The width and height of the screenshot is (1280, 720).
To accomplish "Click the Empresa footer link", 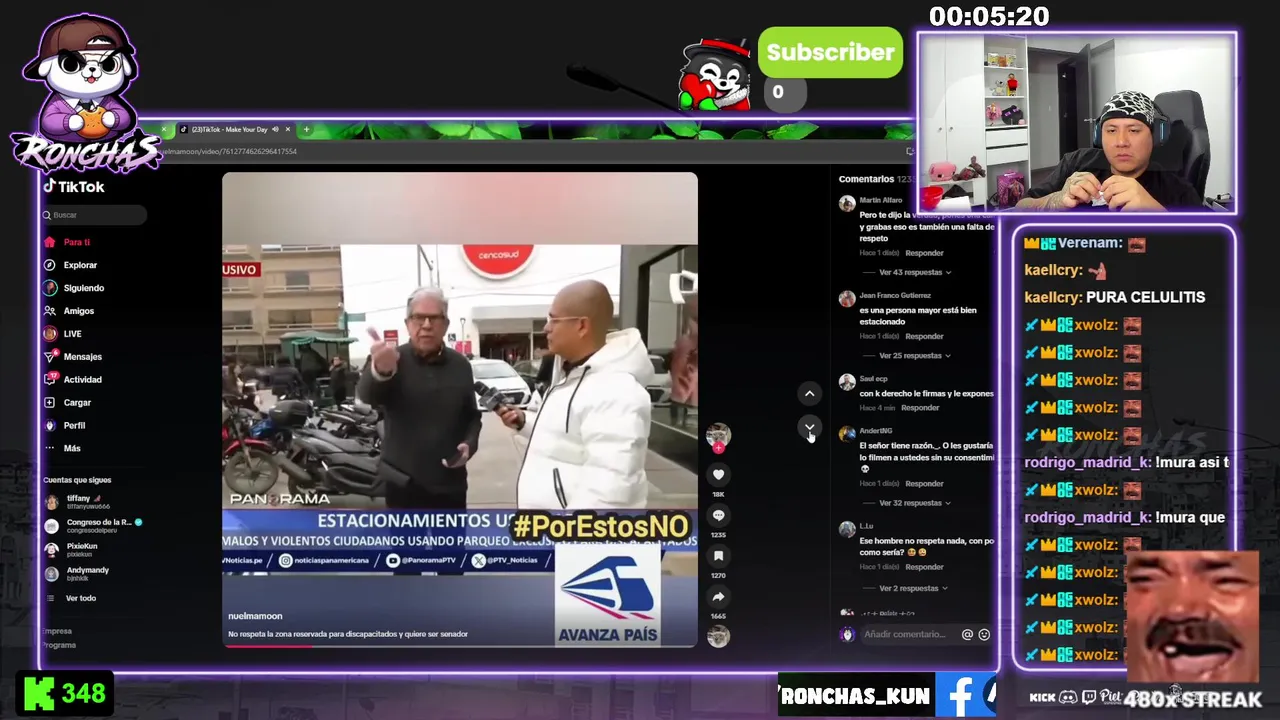I will click(58, 631).
